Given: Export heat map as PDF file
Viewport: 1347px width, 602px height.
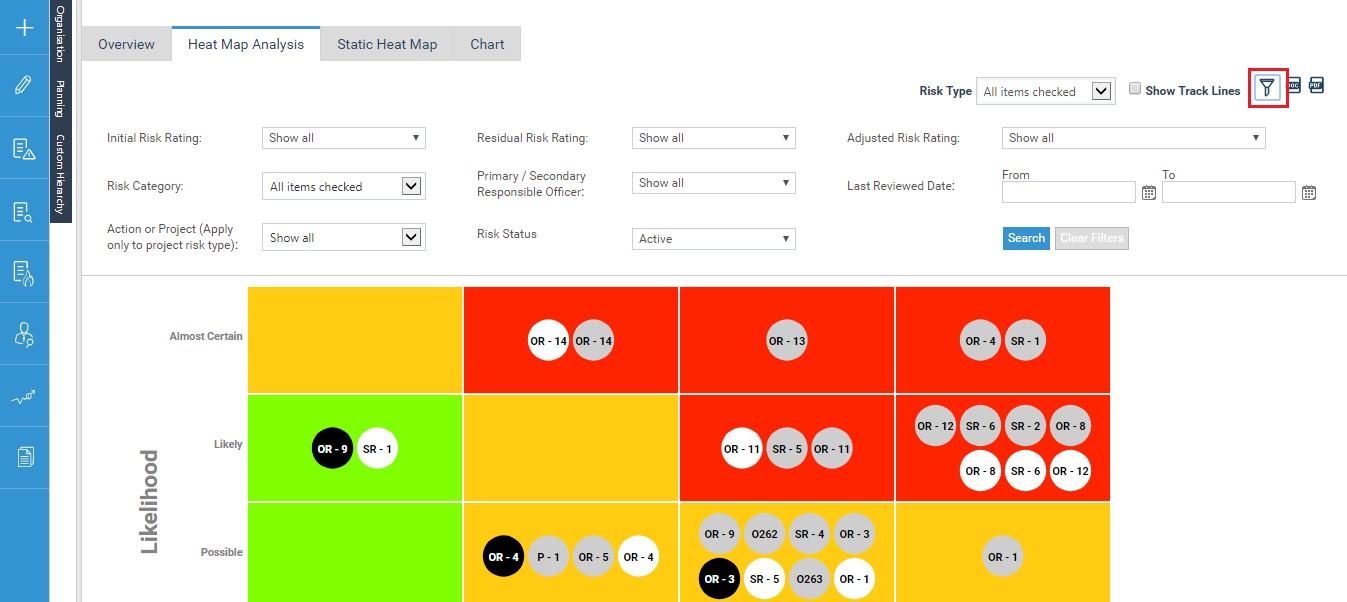Looking at the screenshot, I should 1316,86.
